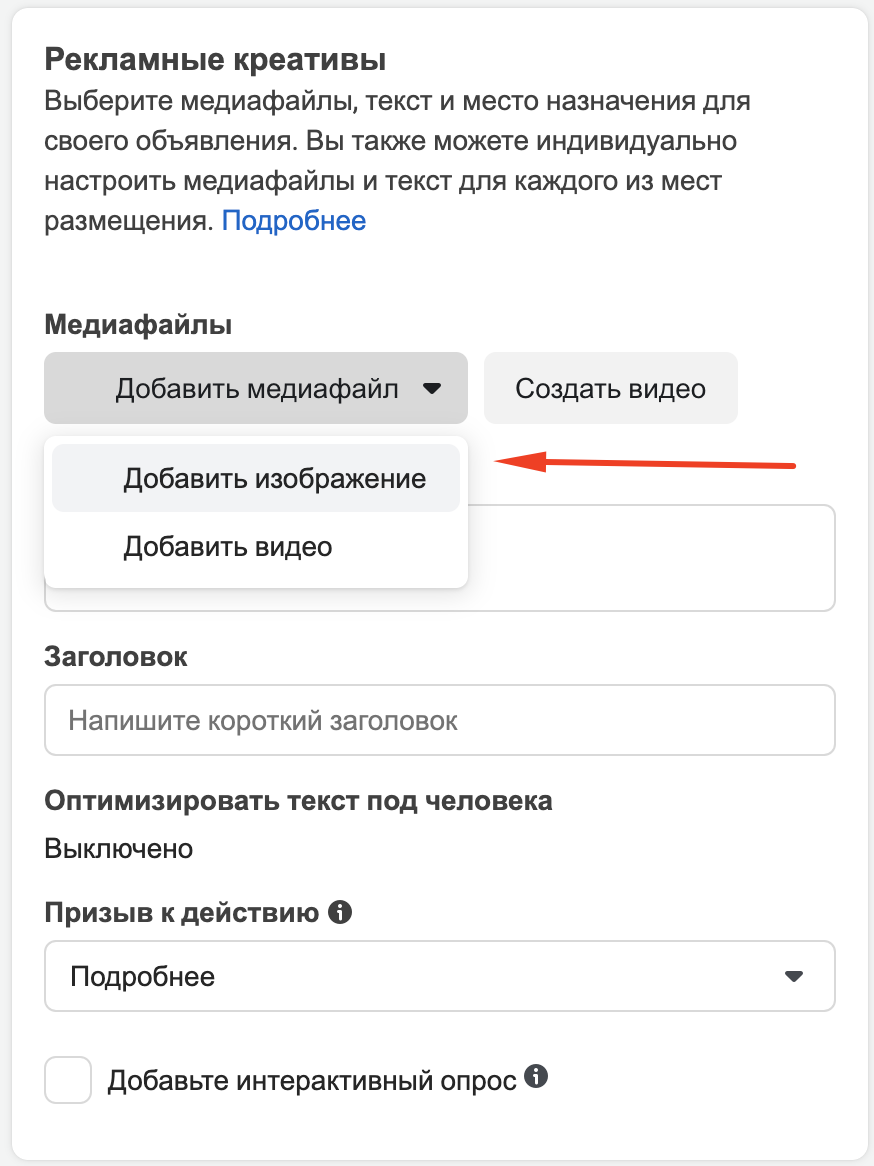Enable the Добавьте интерактивный опрос checkbox

click(68, 1080)
